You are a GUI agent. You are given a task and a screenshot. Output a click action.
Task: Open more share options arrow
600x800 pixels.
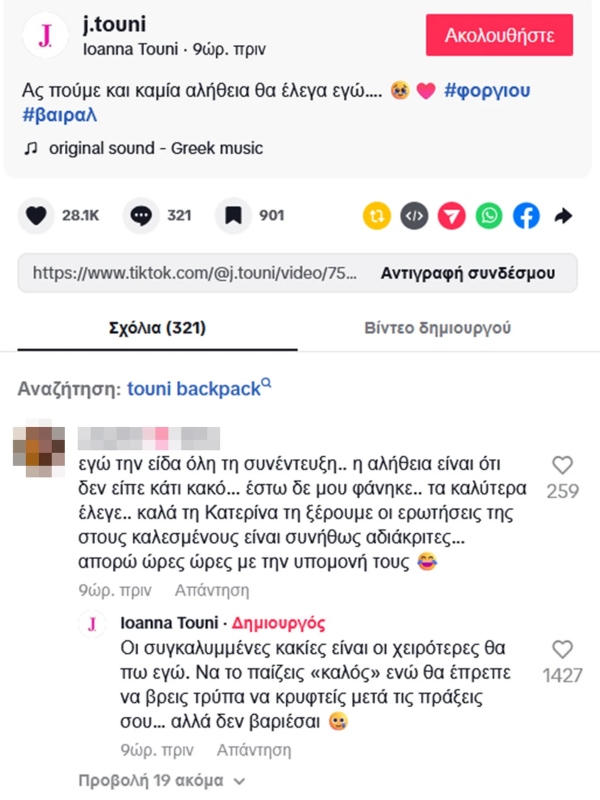(562, 215)
